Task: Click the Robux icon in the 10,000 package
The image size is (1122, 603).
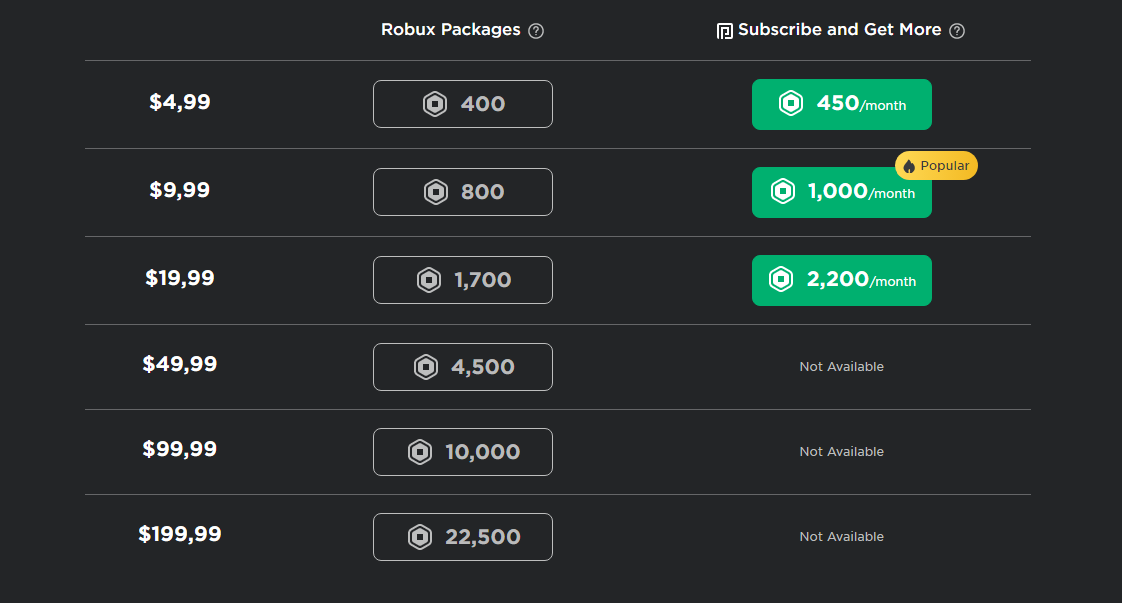Action: tap(420, 452)
